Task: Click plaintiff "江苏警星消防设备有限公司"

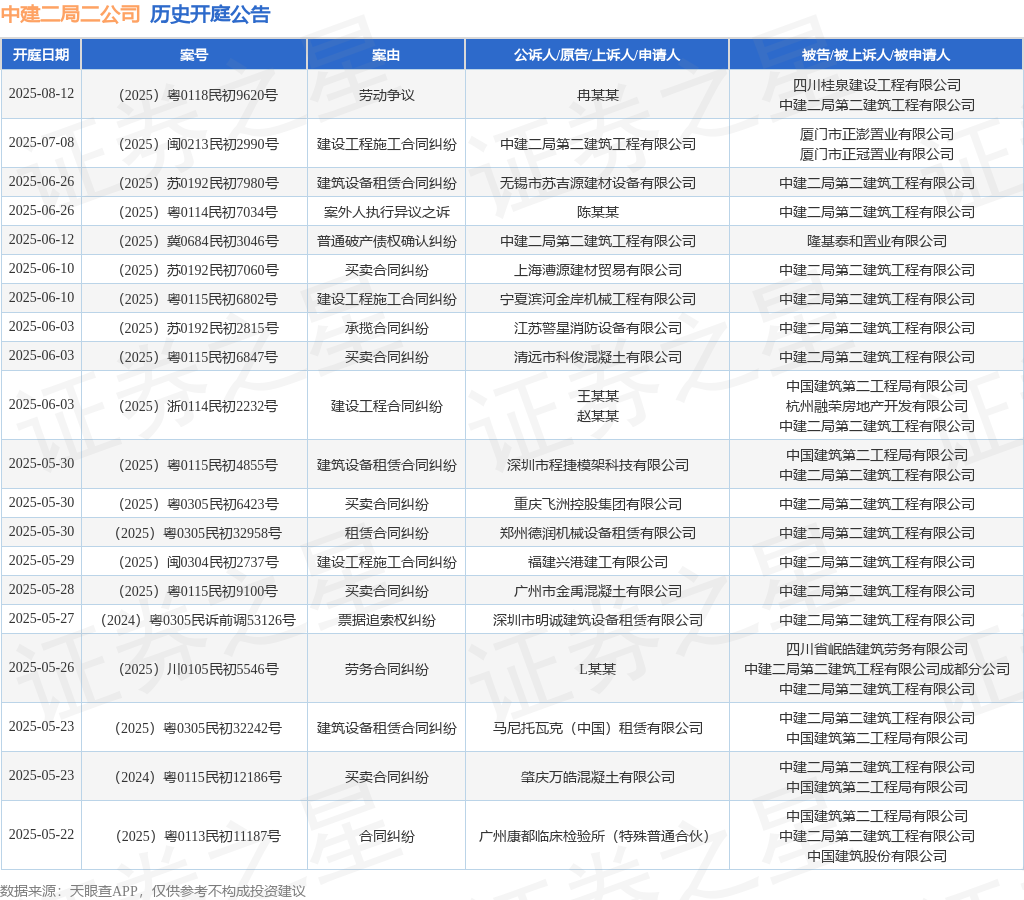Action: pyautogui.click(x=598, y=329)
